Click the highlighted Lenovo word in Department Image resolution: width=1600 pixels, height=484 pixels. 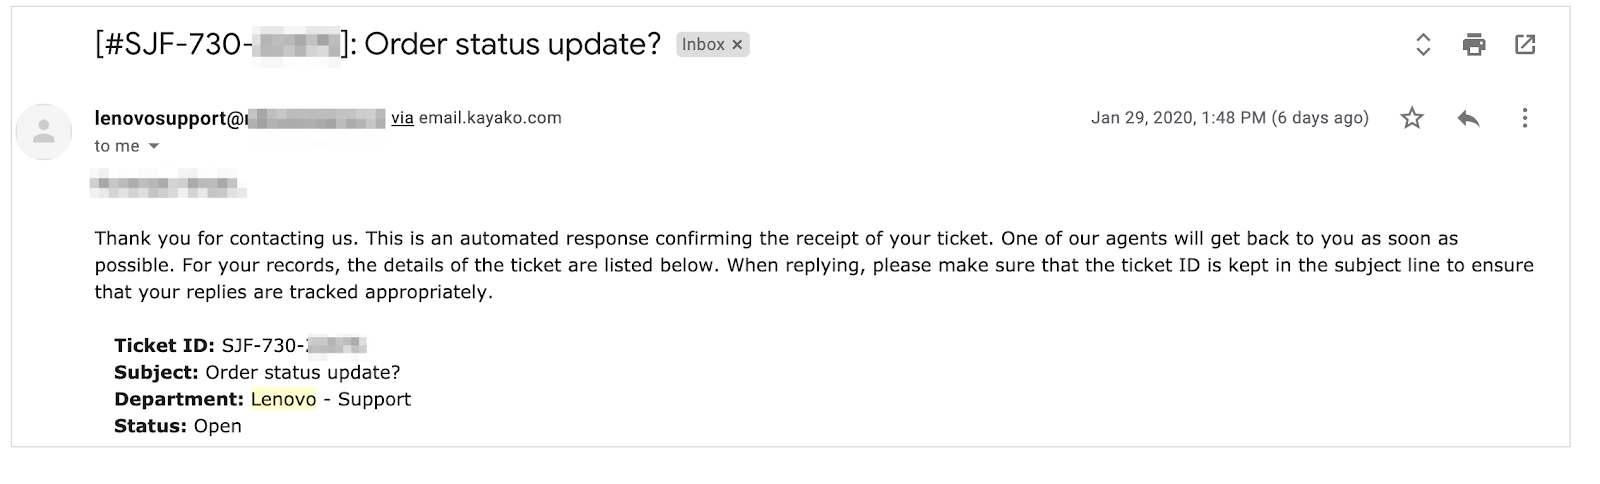[x=284, y=399]
